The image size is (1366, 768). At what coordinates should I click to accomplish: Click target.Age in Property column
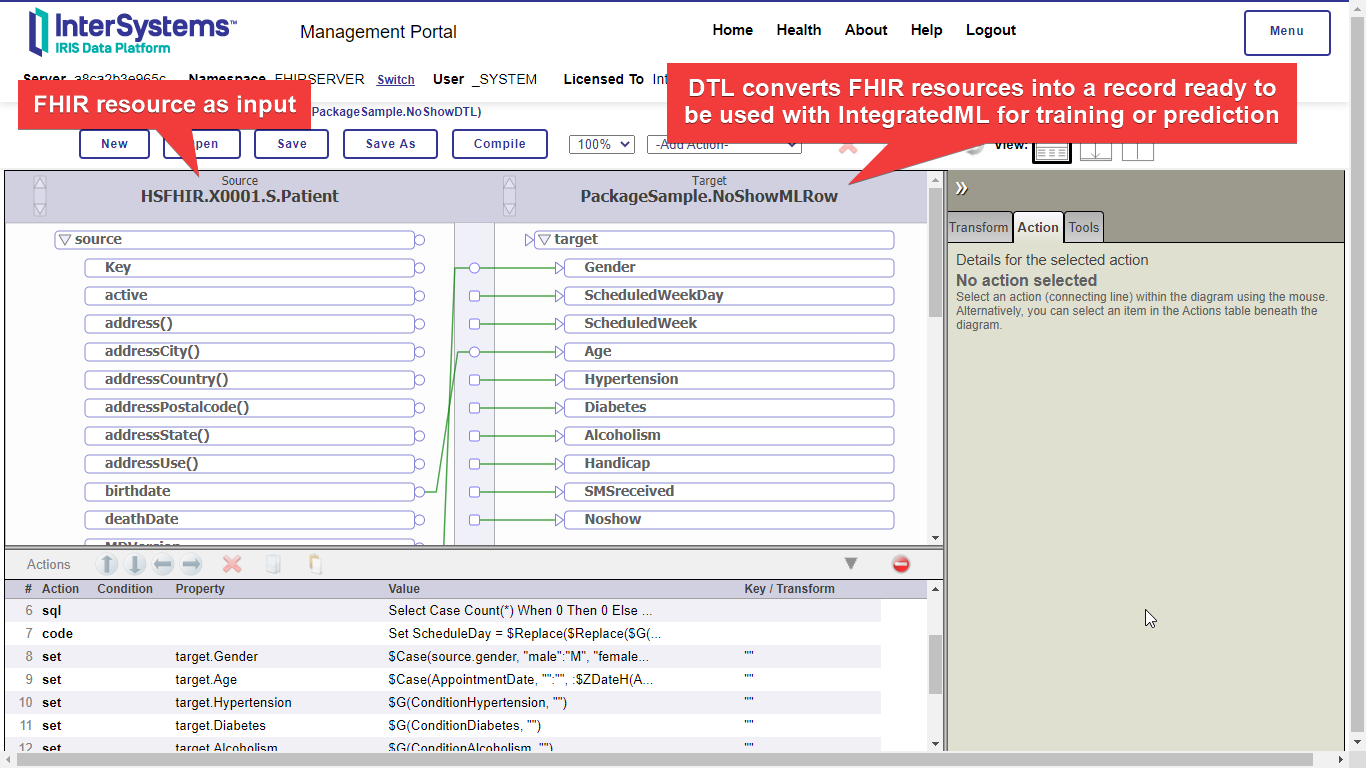[208, 680]
